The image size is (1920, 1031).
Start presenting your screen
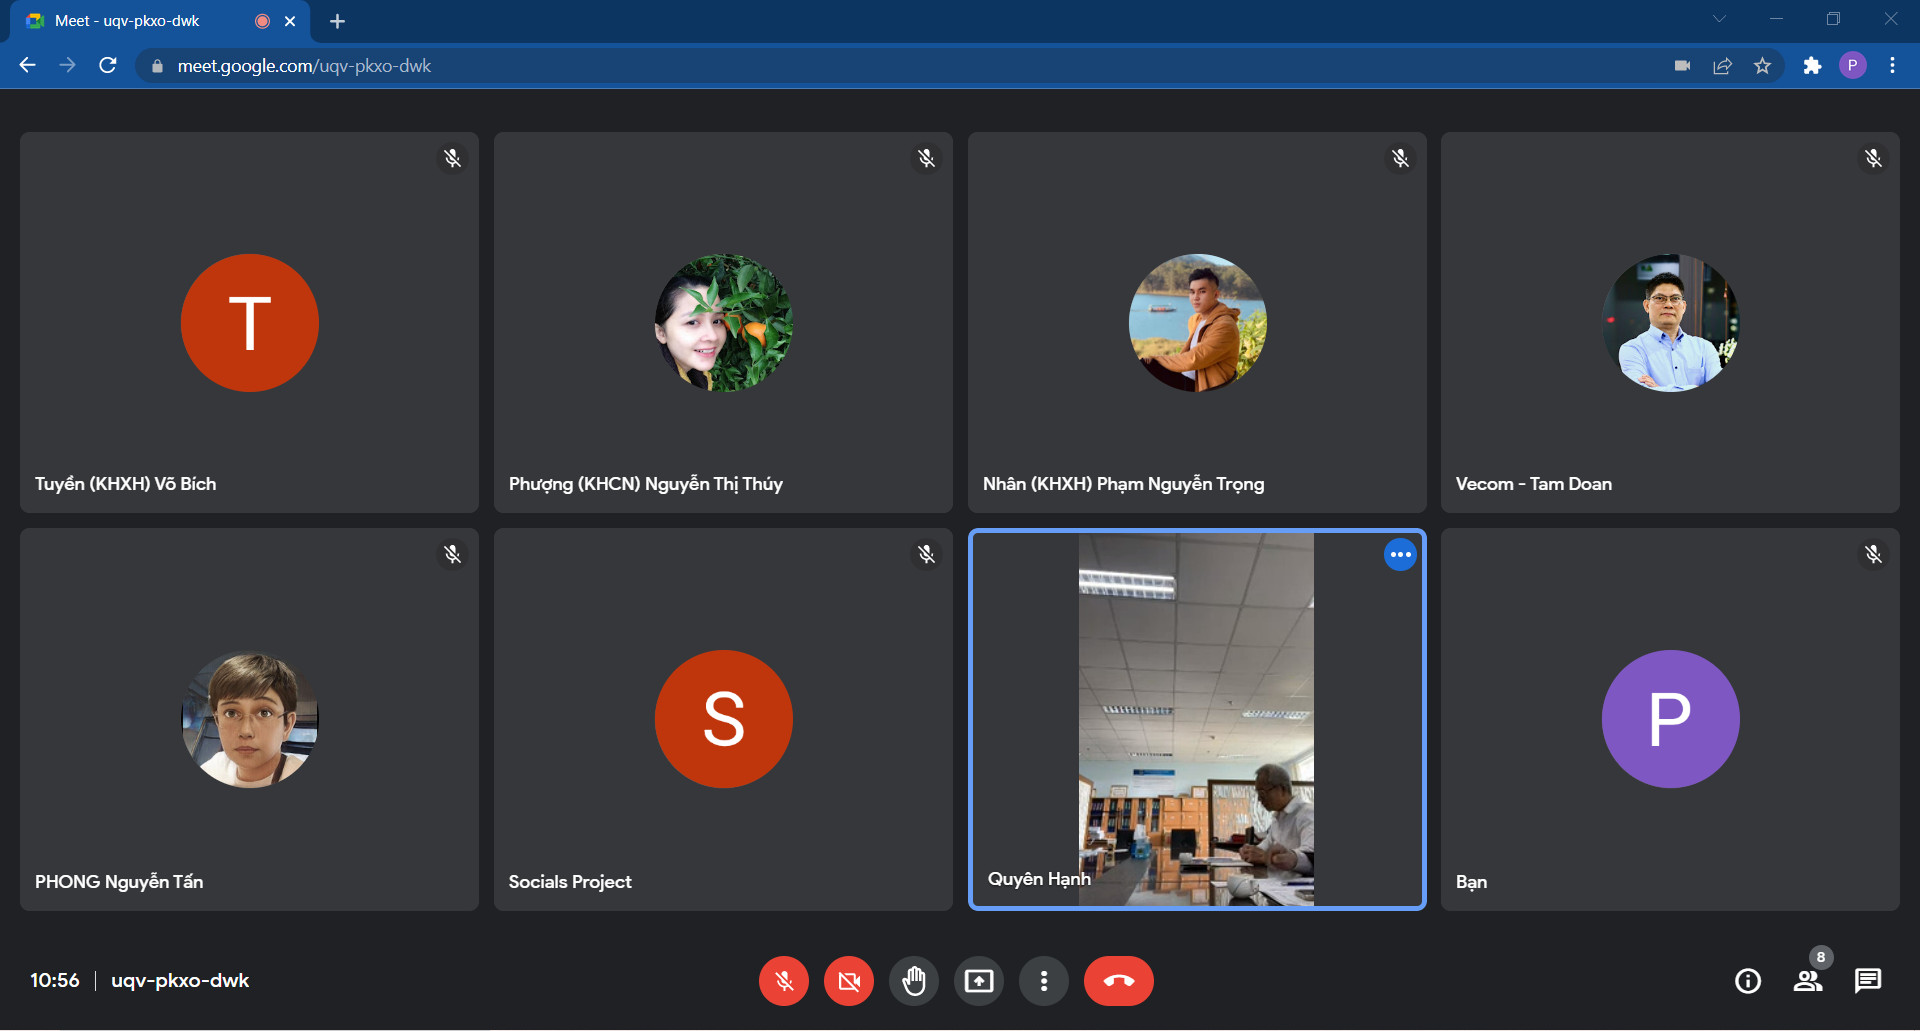tap(978, 981)
